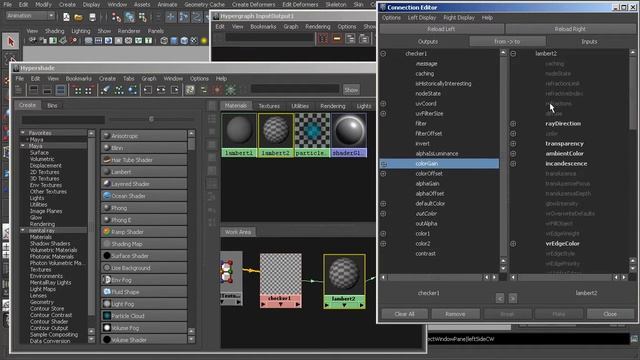Create a Layered Shader node
Screen dimensions: 640x360
click(x=144, y=184)
